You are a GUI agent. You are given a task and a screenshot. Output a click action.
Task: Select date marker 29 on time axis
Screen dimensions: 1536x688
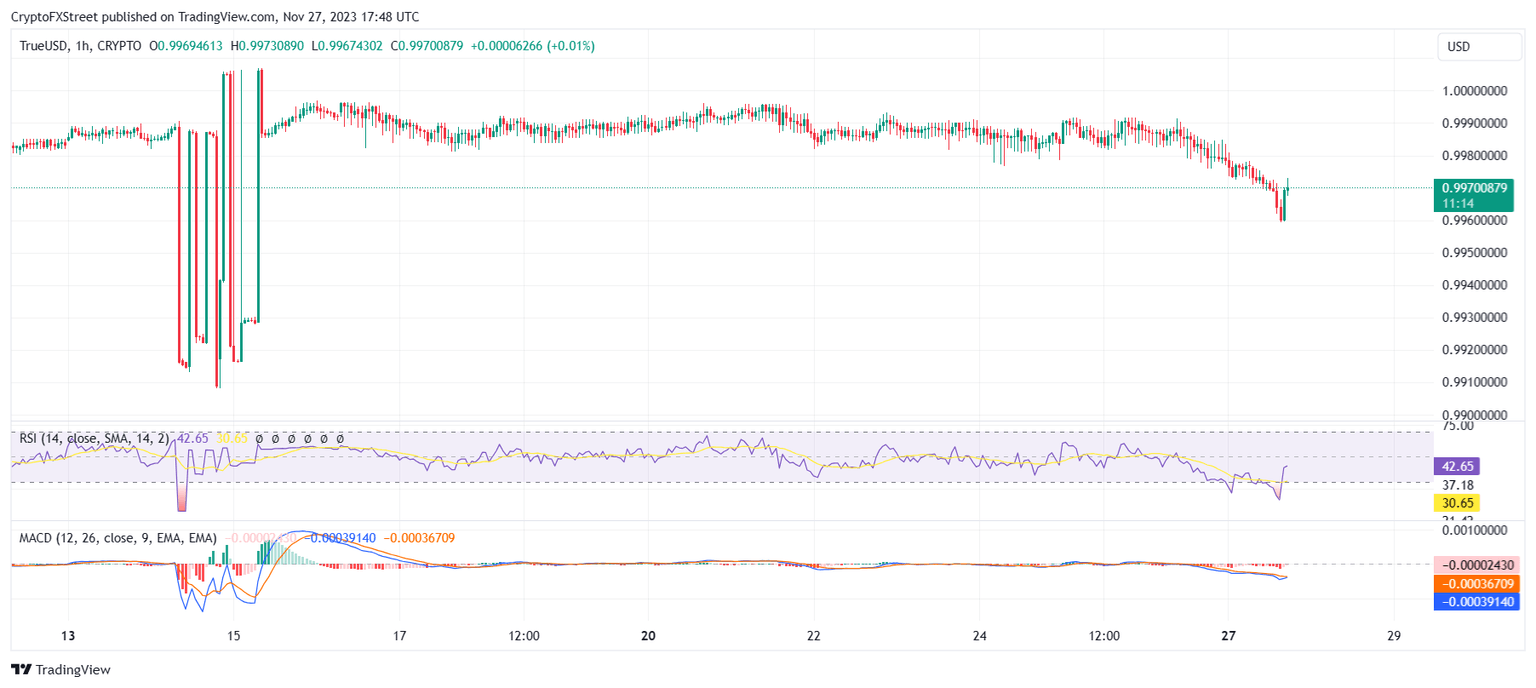[x=1395, y=636]
